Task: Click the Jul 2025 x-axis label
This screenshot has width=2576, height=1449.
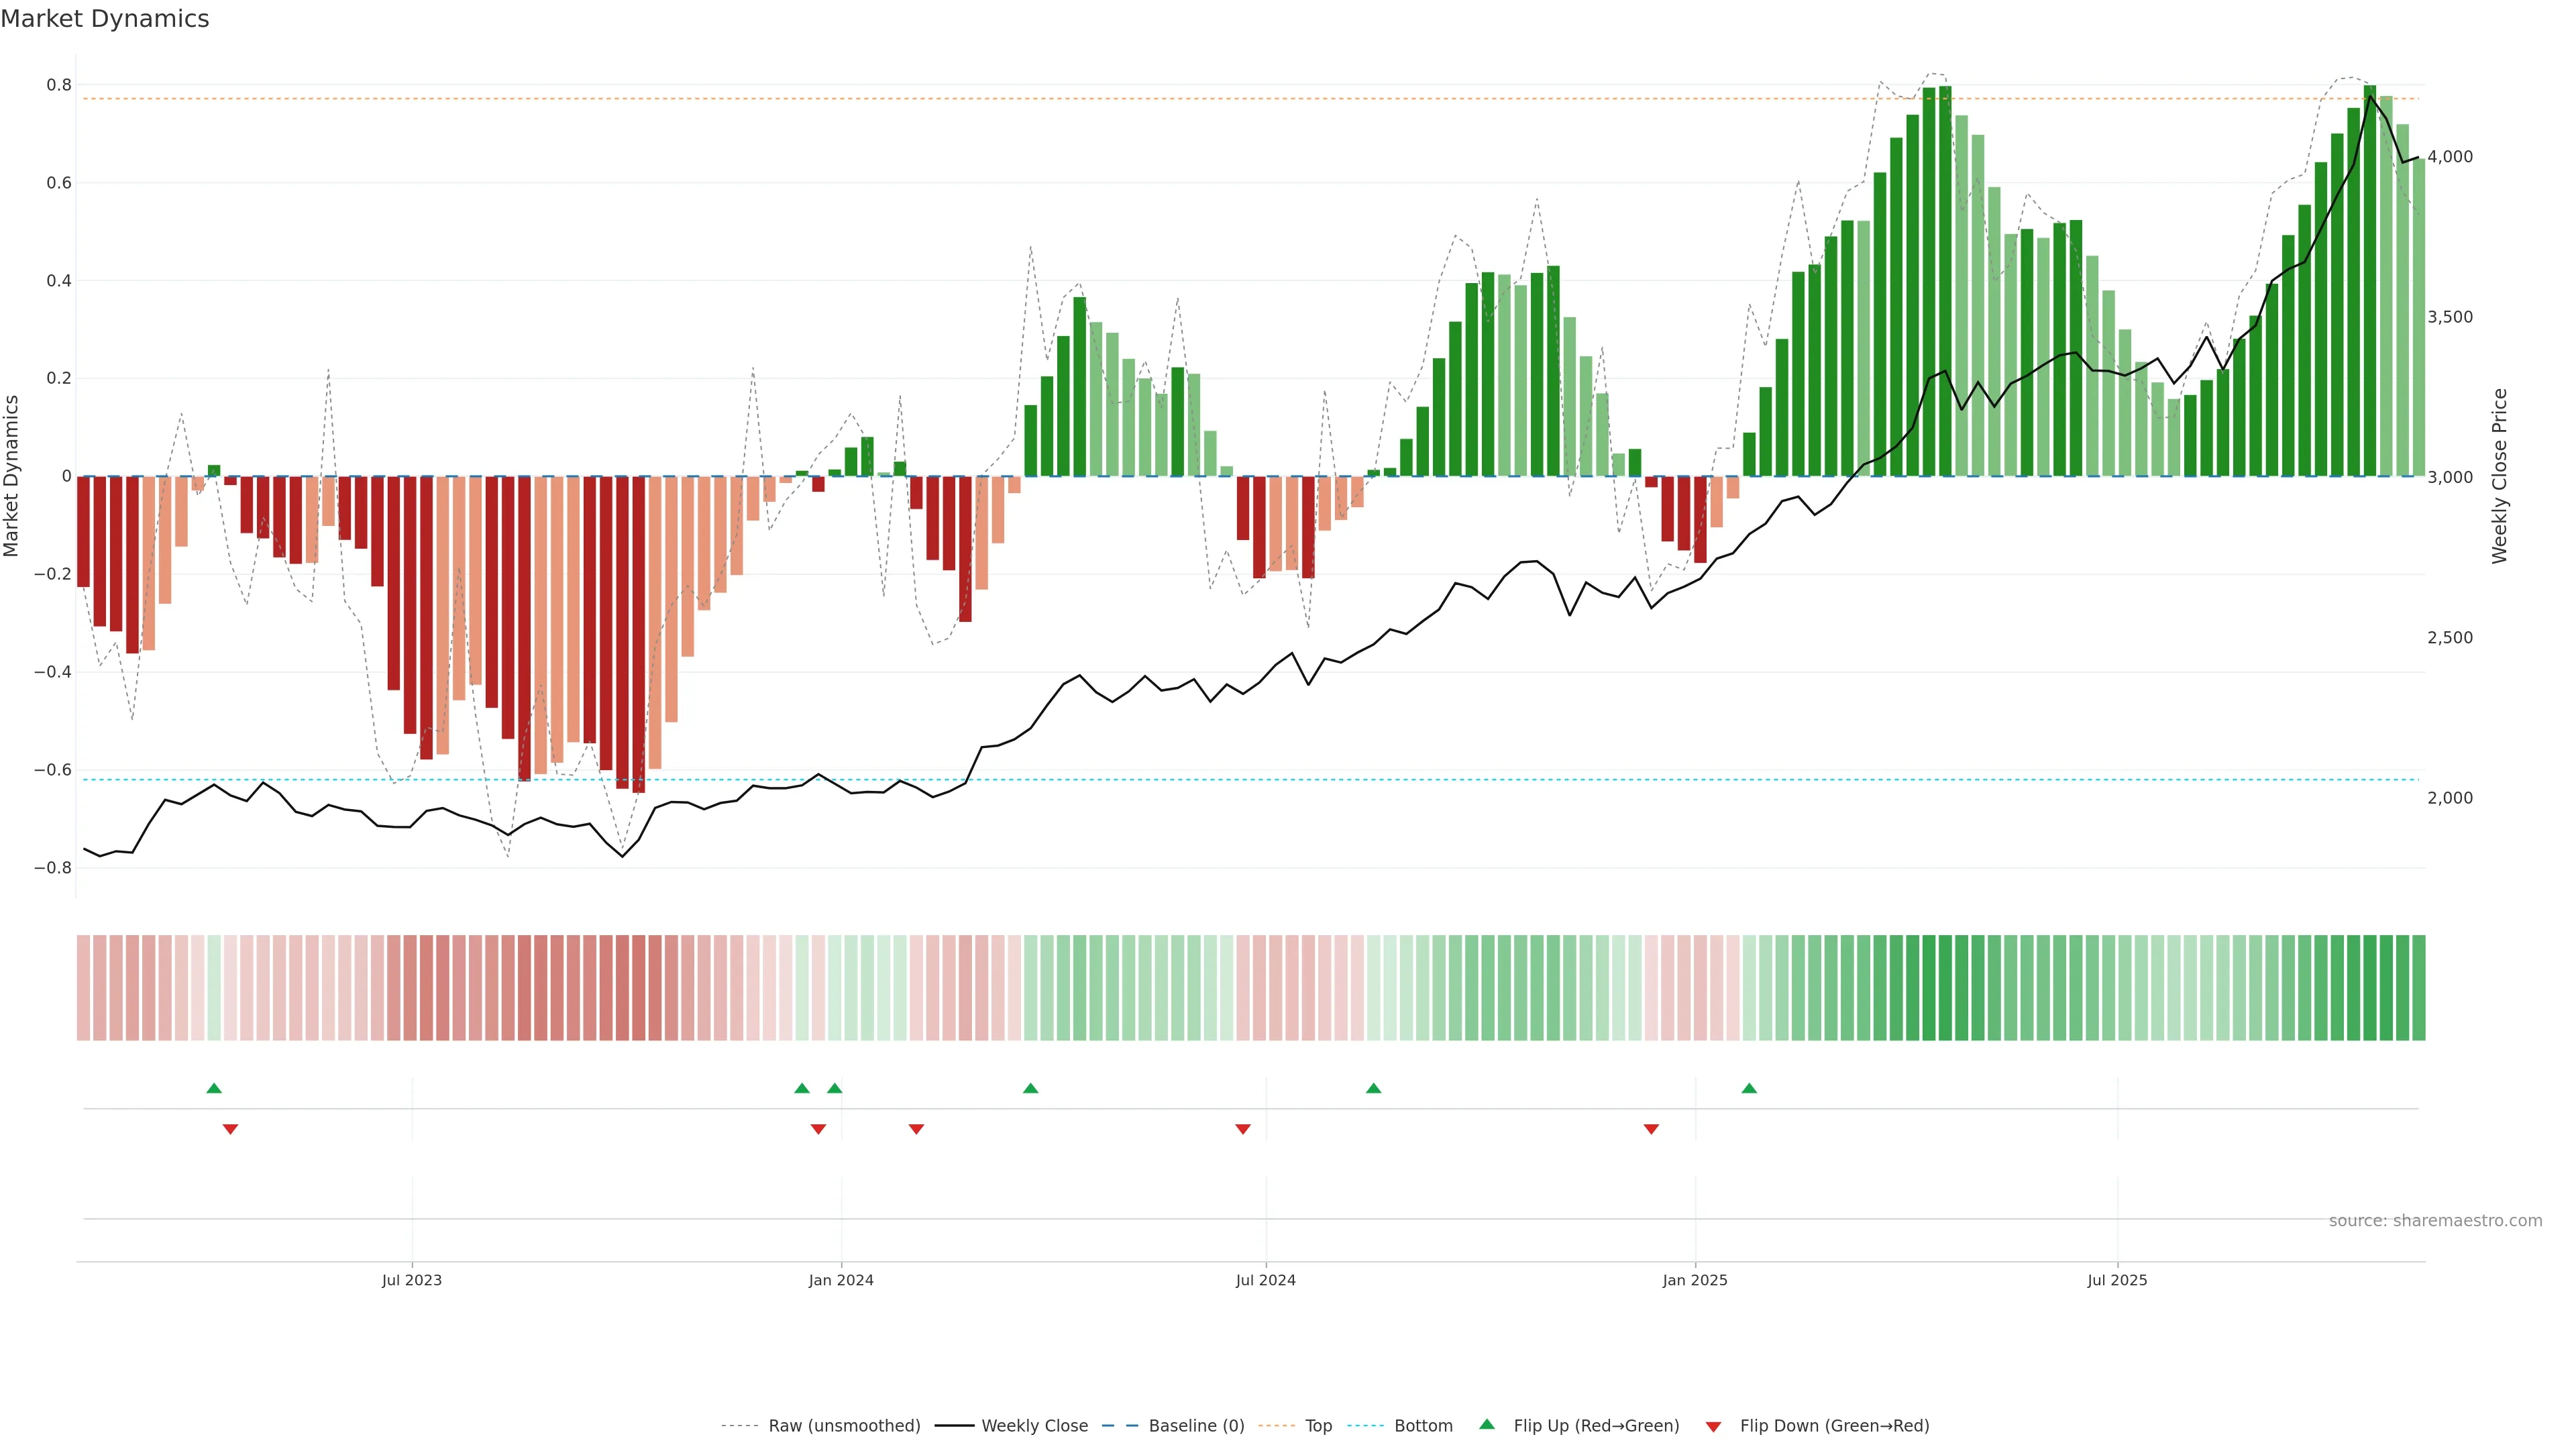Action: (x=2117, y=1280)
